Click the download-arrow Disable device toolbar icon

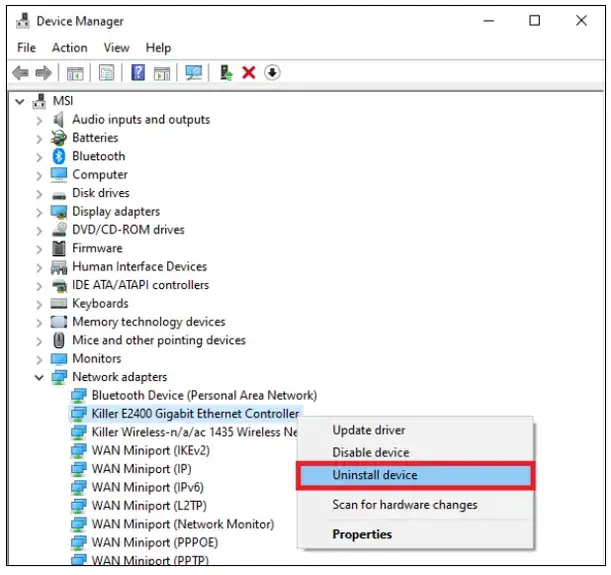pyautogui.click(x=272, y=72)
